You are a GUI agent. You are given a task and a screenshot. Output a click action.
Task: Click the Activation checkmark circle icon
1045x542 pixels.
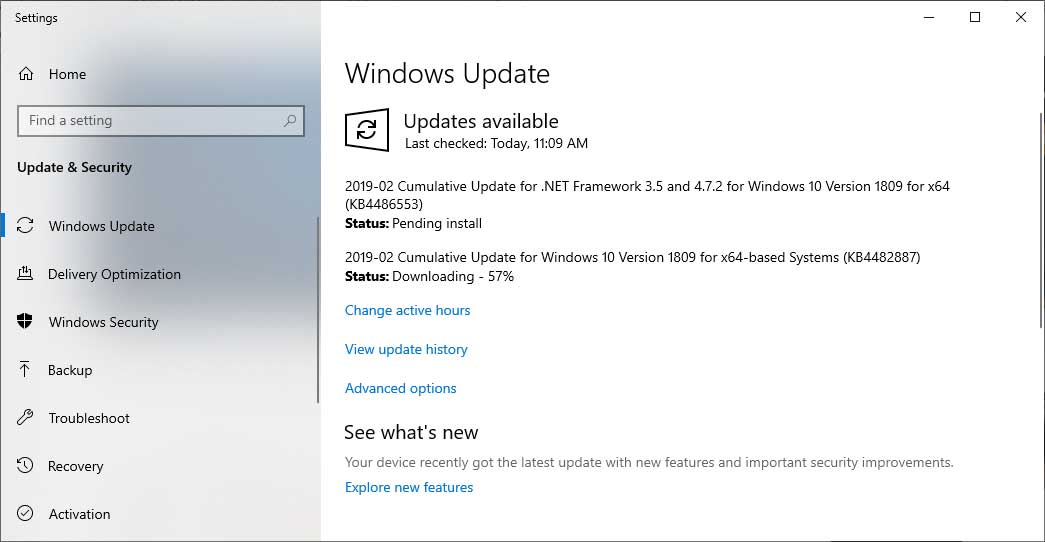click(x=26, y=514)
